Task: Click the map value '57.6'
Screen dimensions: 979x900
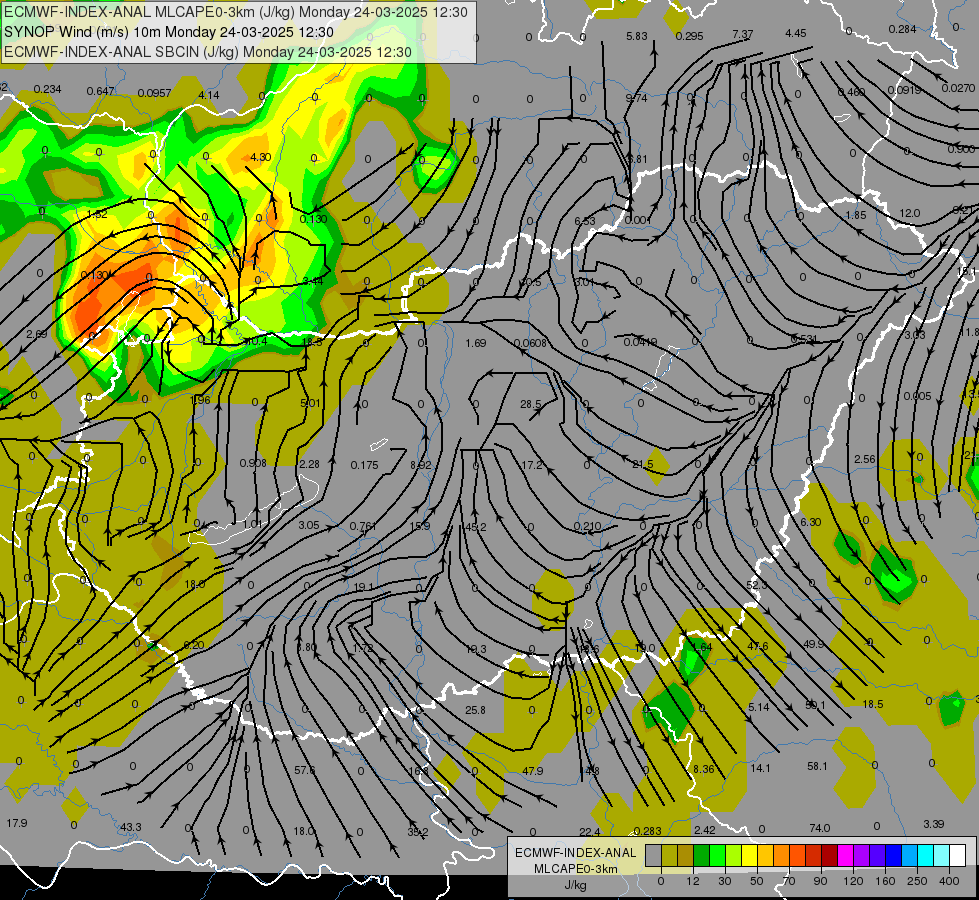Action: tap(305, 770)
